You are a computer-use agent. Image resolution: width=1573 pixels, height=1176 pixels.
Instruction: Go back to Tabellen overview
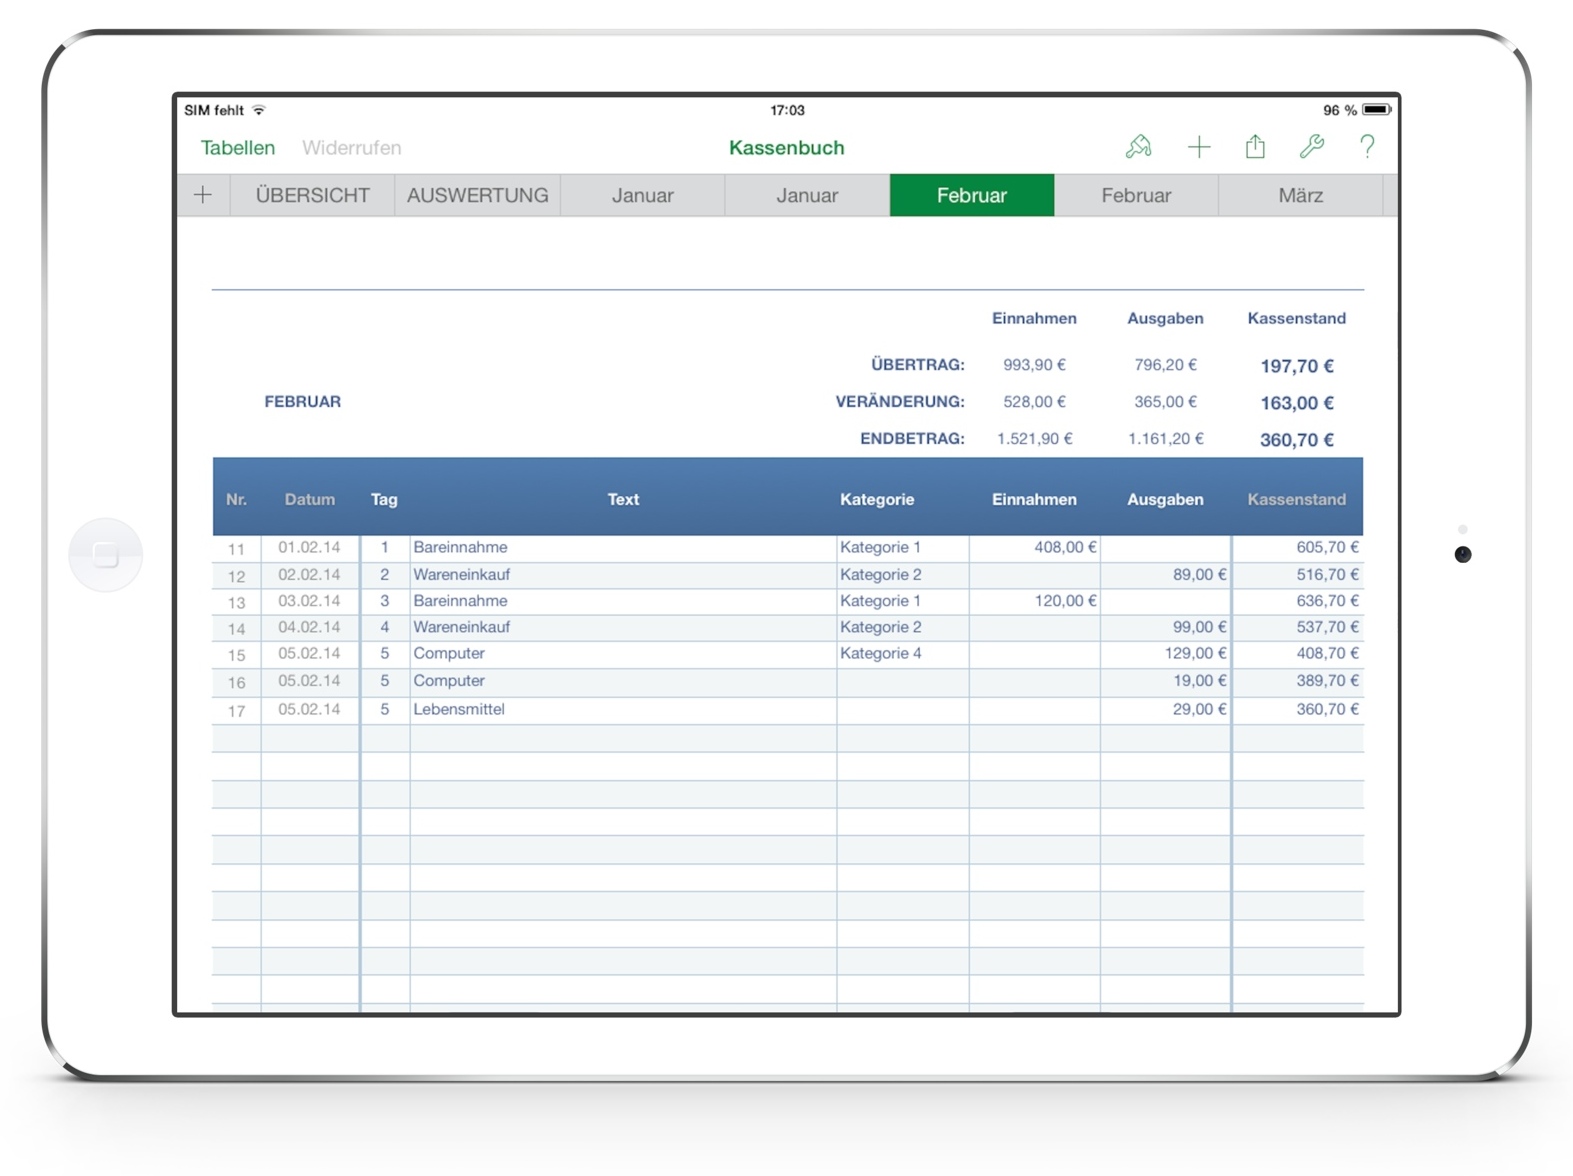[x=238, y=148]
